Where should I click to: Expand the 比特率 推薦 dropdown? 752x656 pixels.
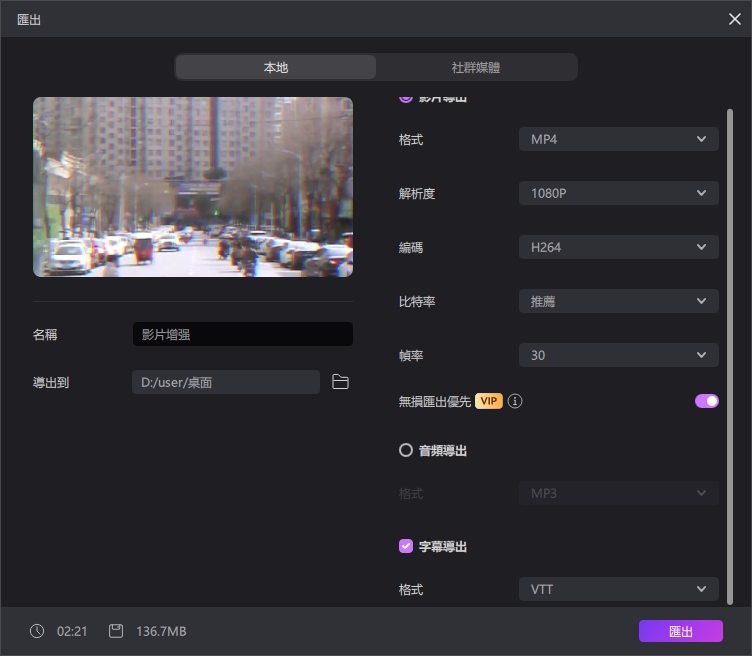[618, 301]
